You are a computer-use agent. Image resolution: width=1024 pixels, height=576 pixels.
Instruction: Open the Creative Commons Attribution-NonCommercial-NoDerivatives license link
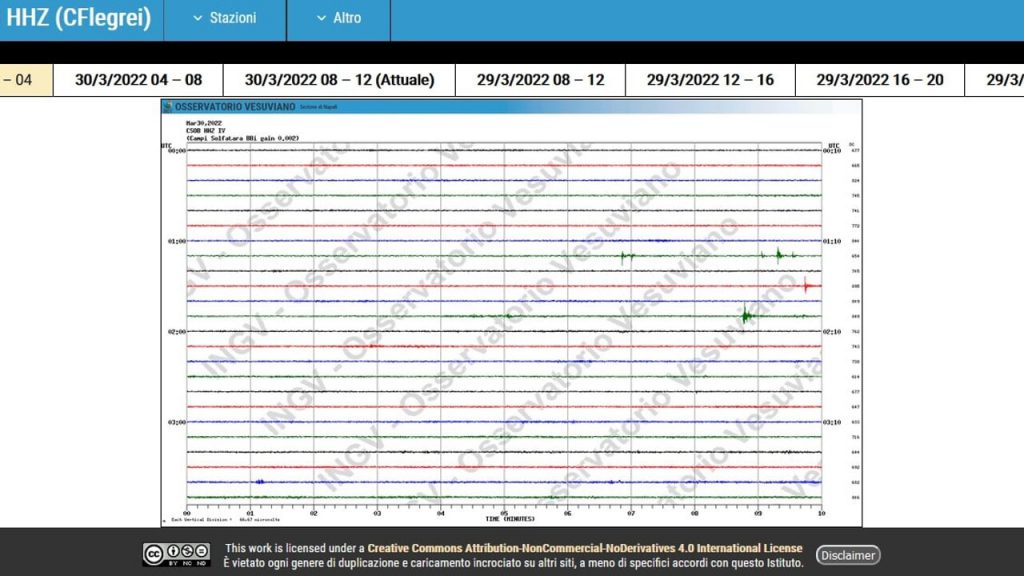(x=584, y=549)
